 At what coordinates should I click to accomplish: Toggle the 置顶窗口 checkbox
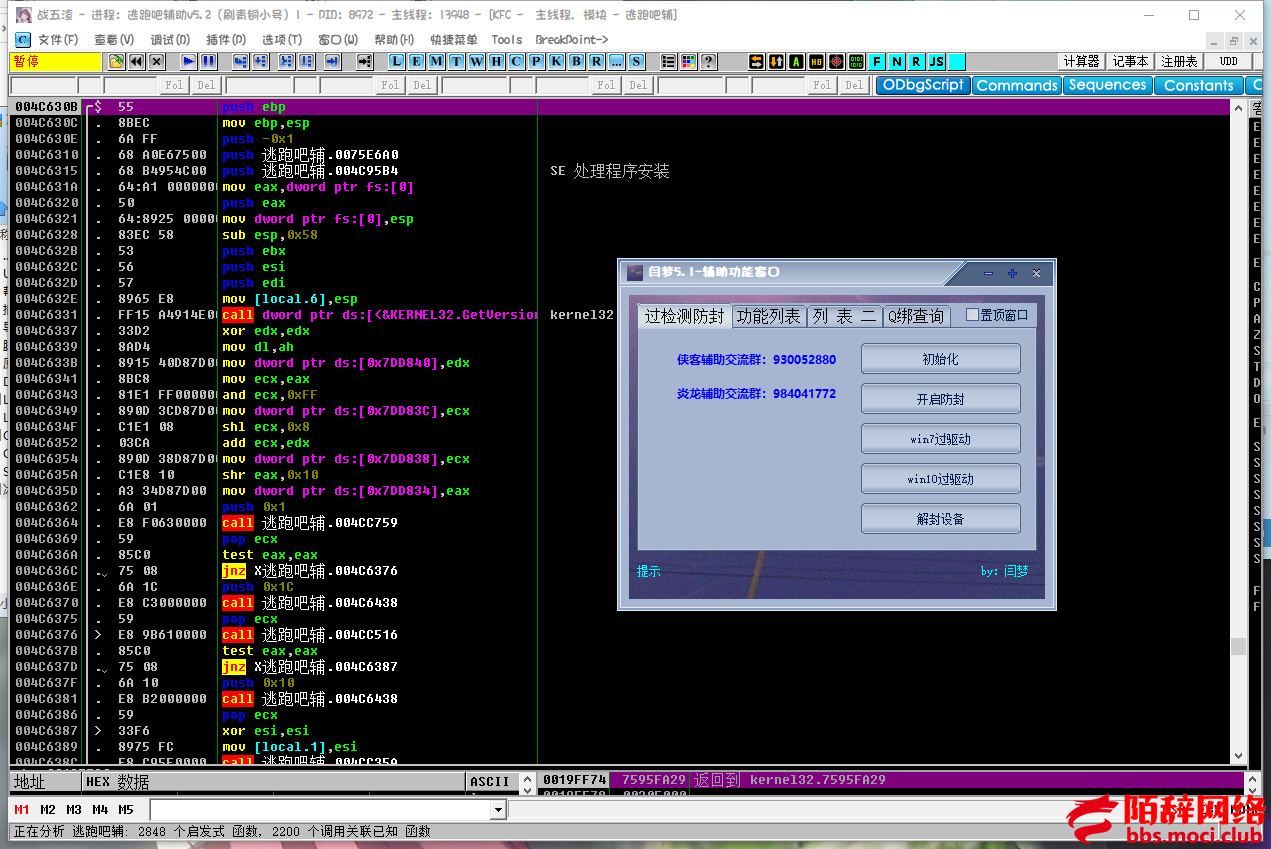(x=972, y=315)
